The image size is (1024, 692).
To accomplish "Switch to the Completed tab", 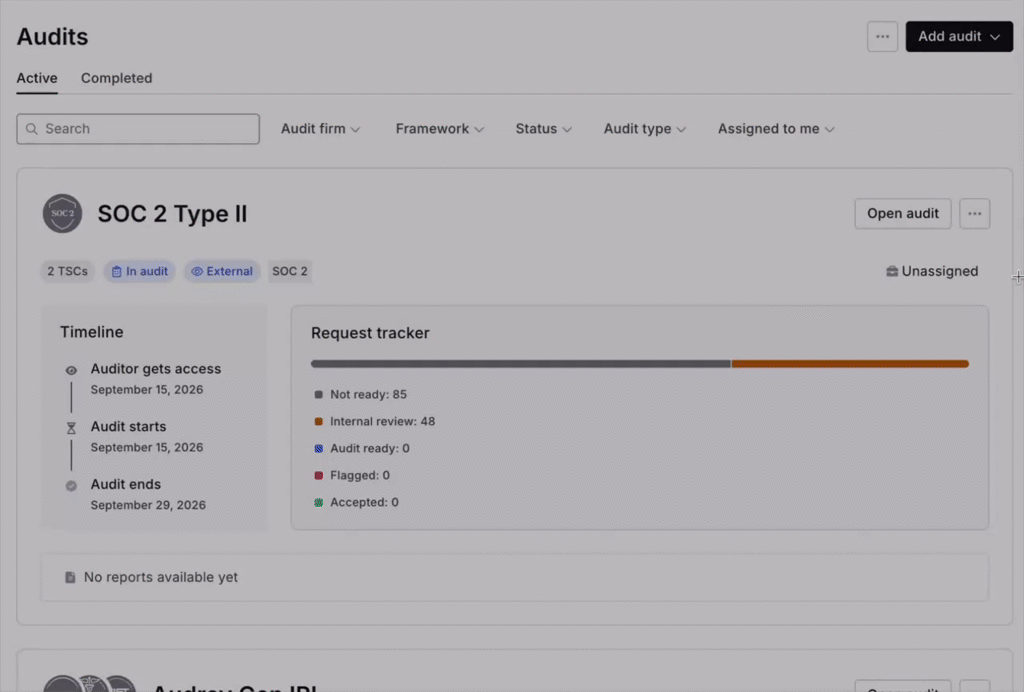I will click(x=117, y=78).
